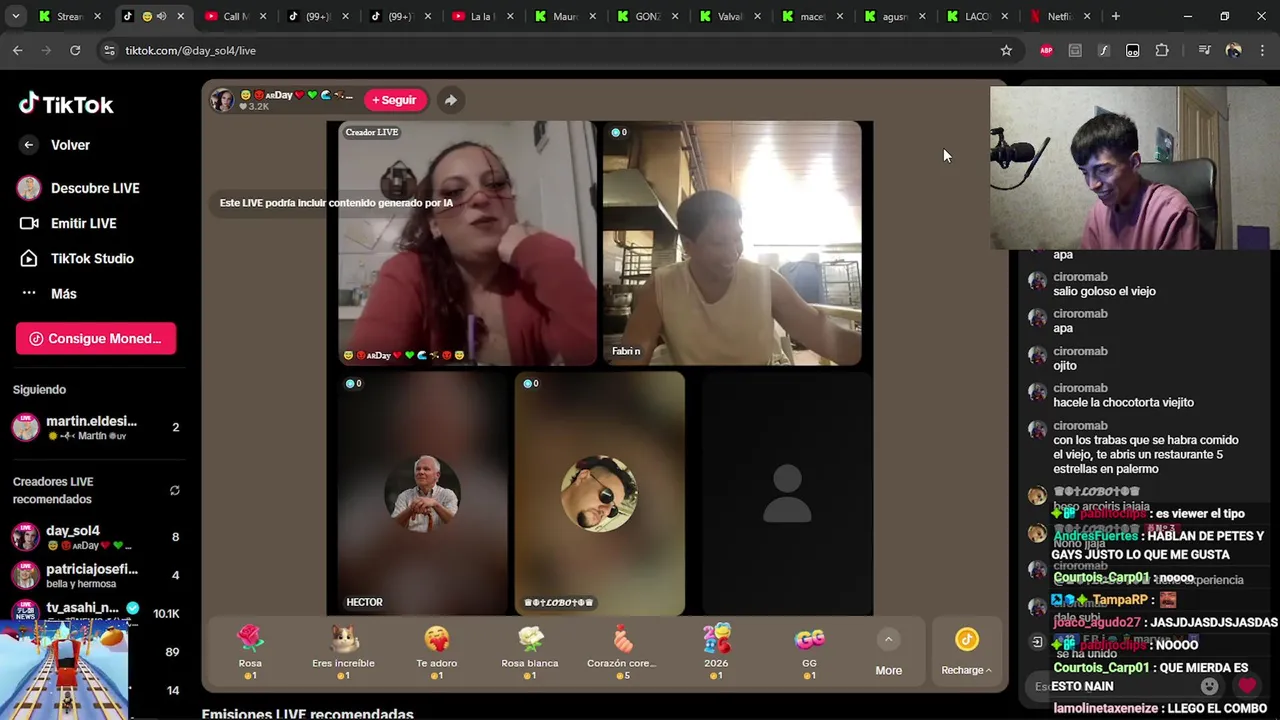This screenshot has width=1280, height=720.
Task: Refresh recommended LIVE creators list
Action: 175,490
